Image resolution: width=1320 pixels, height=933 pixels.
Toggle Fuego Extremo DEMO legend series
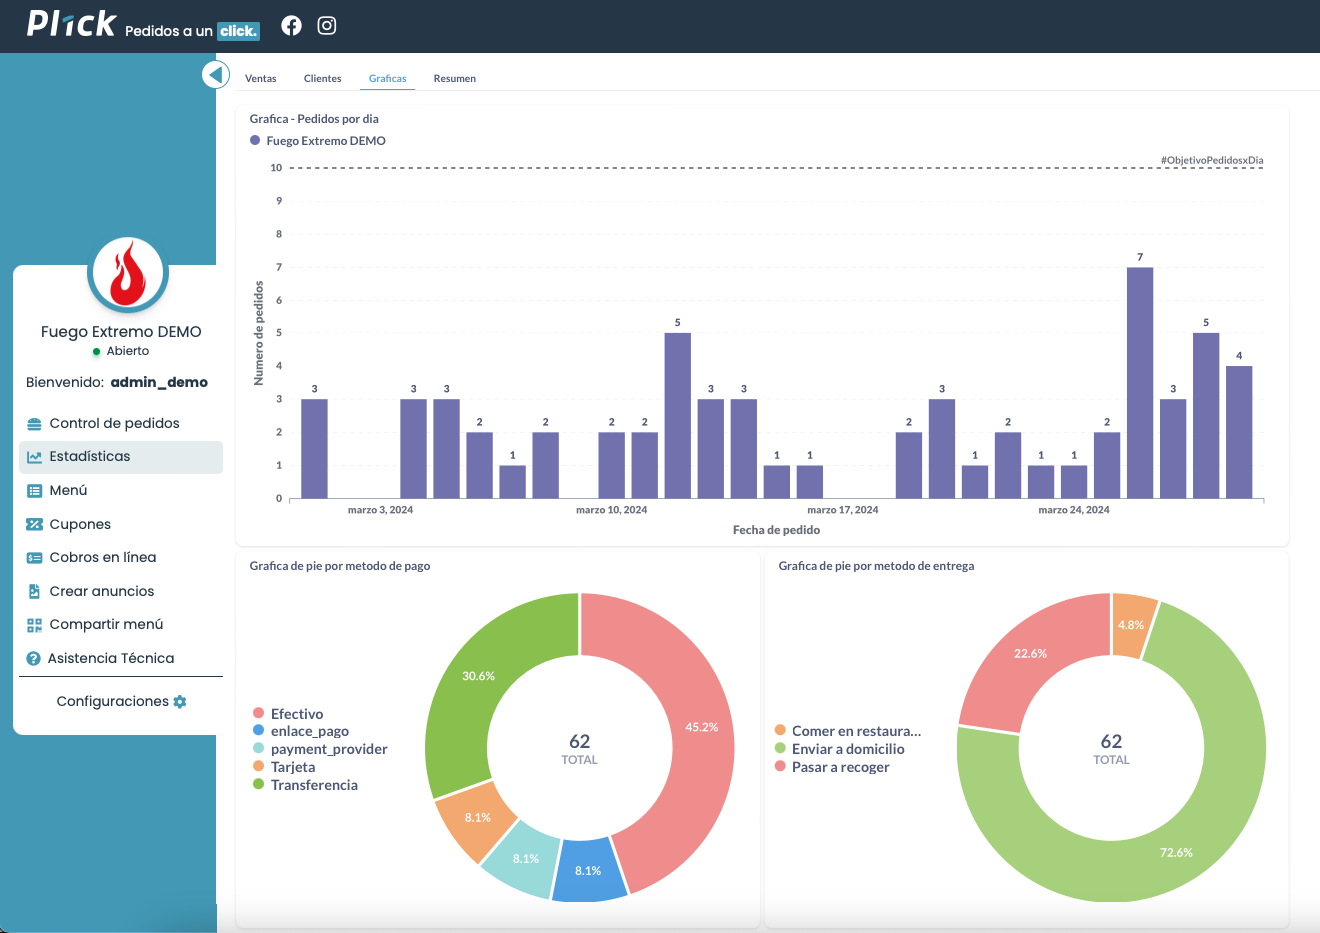pyautogui.click(x=318, y=141)
